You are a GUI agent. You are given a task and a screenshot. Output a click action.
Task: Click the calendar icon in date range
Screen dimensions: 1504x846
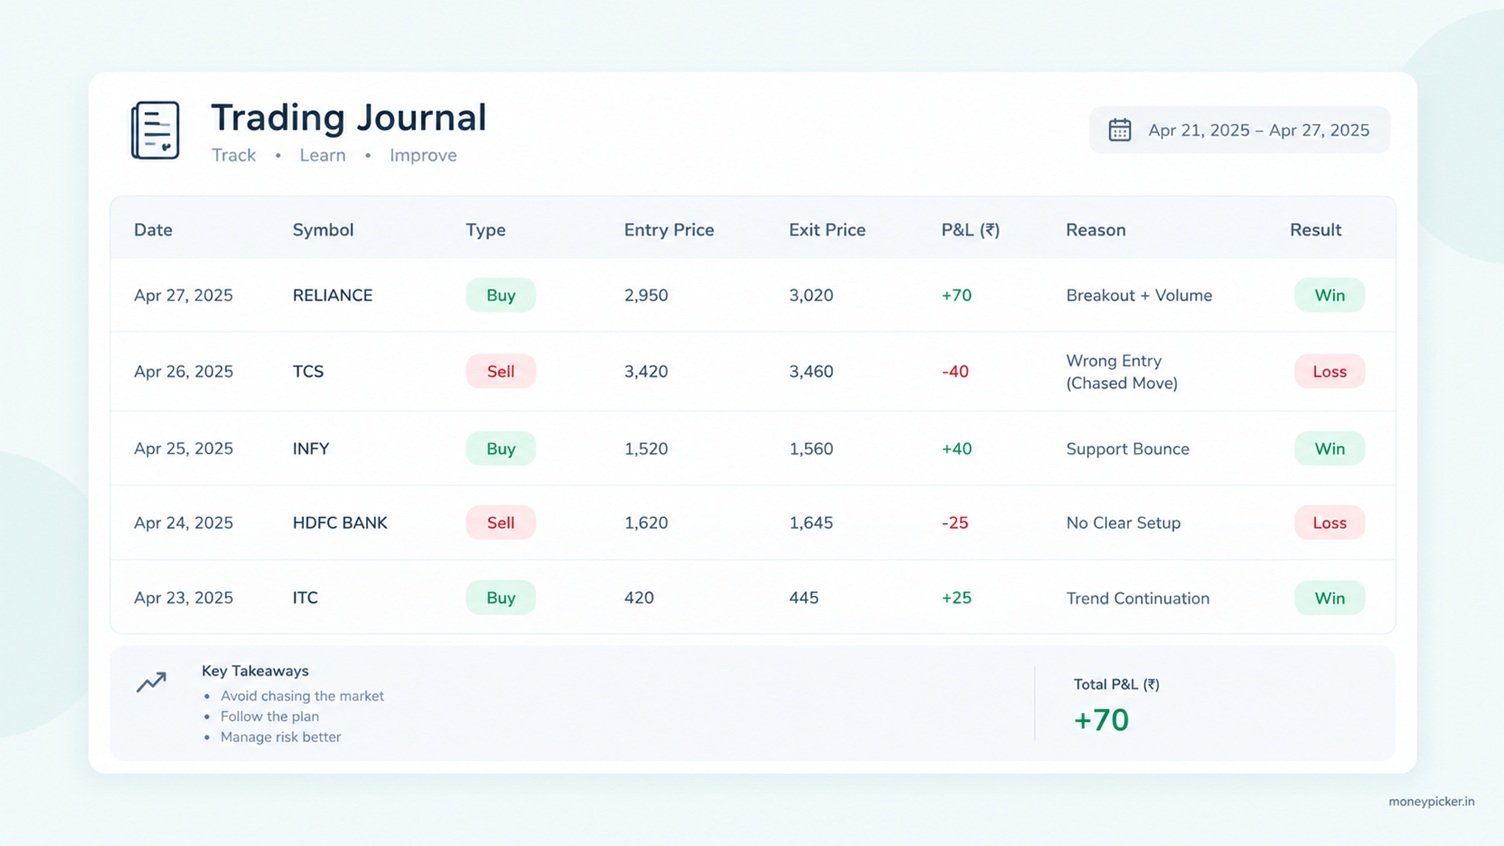1120,130
